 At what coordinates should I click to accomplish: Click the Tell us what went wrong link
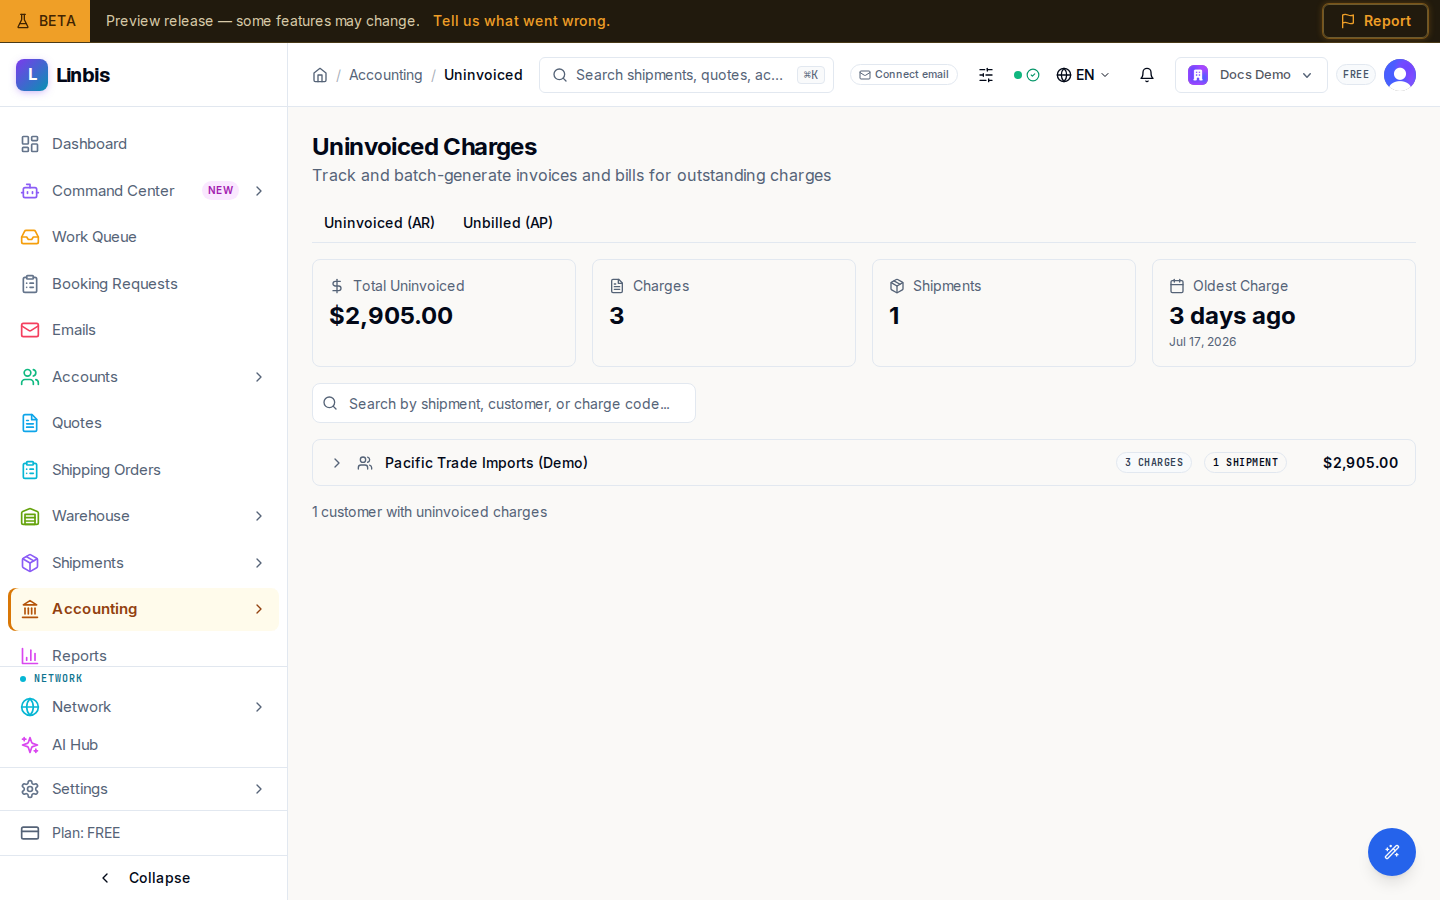pos(521,21)
